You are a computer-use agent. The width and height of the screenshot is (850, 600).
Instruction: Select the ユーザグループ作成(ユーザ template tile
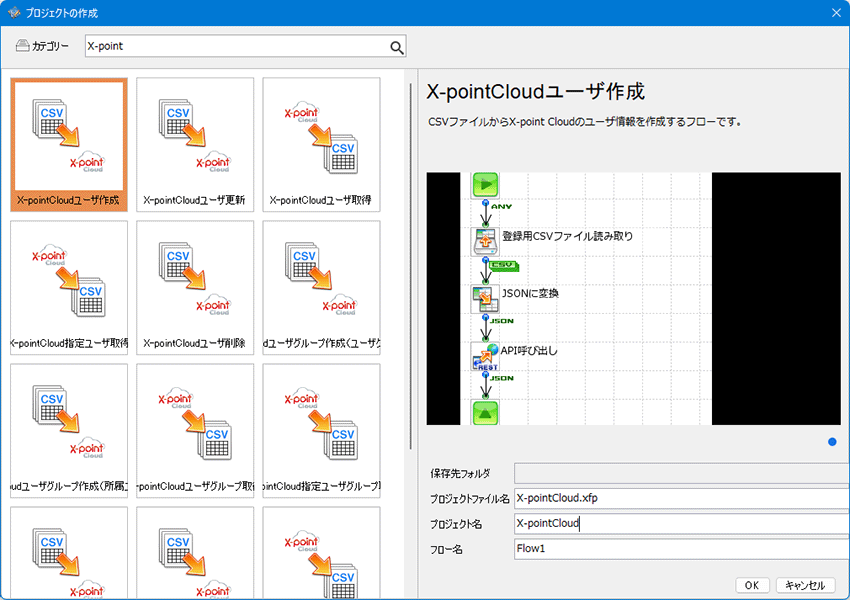point(321,287)
